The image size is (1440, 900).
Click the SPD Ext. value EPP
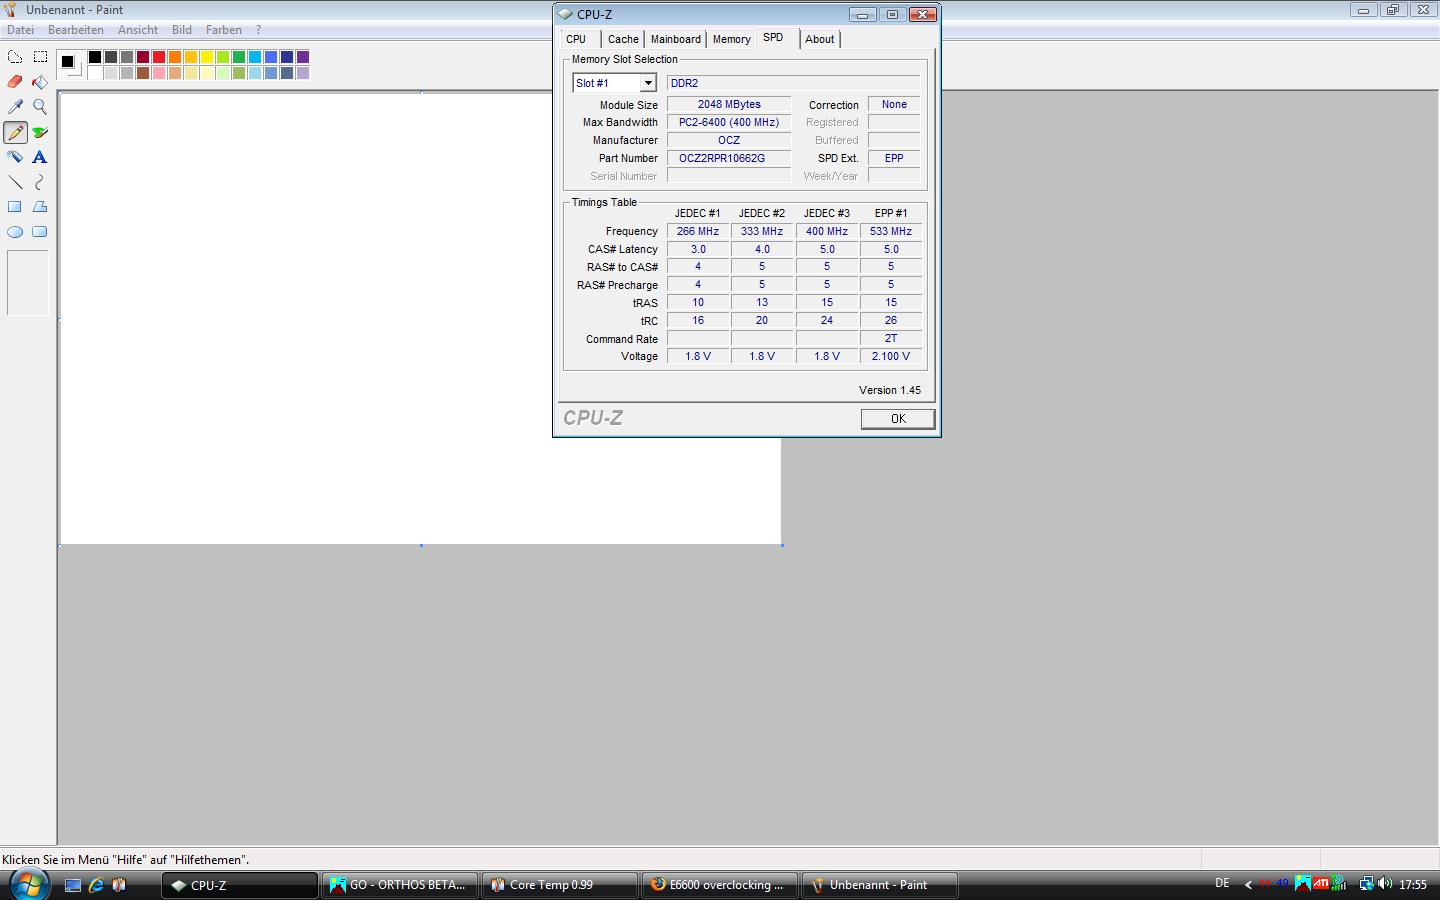click(894, 158)
